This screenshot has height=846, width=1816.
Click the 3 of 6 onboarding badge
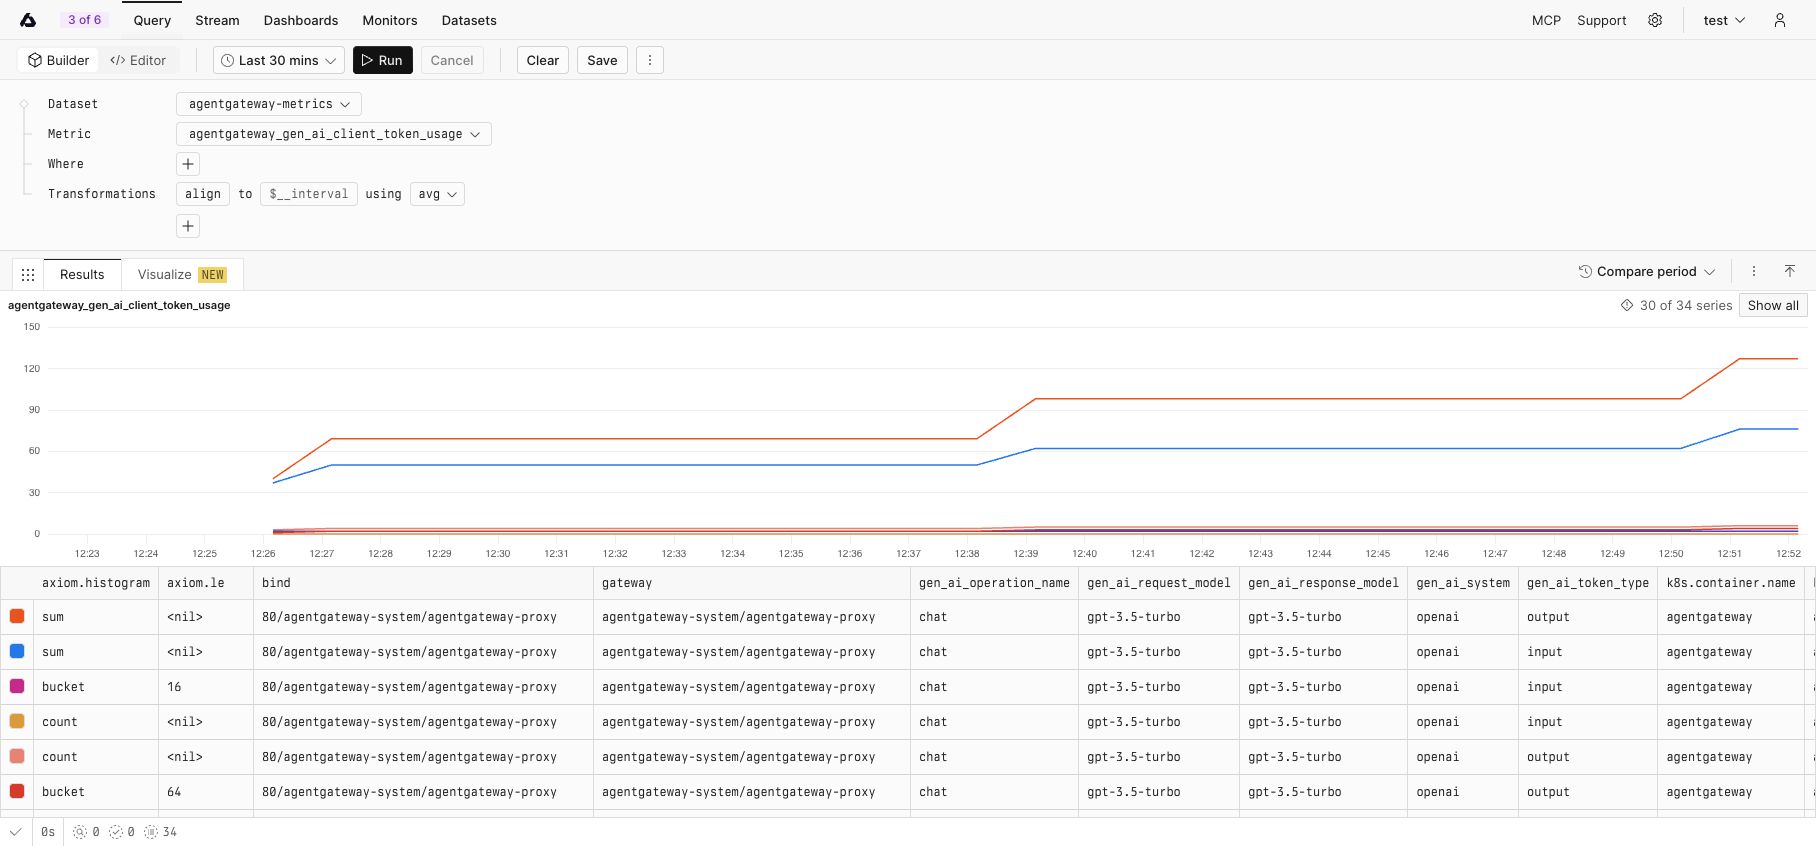(85, 20)
